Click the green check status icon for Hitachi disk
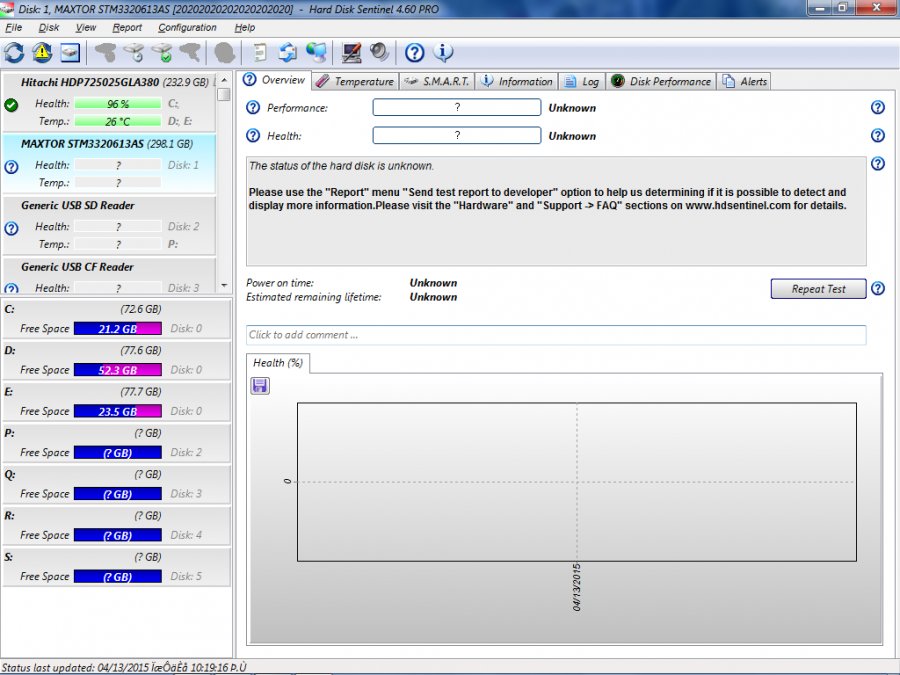The height and width of the screenshot is (675, 900). pos(11,105)
